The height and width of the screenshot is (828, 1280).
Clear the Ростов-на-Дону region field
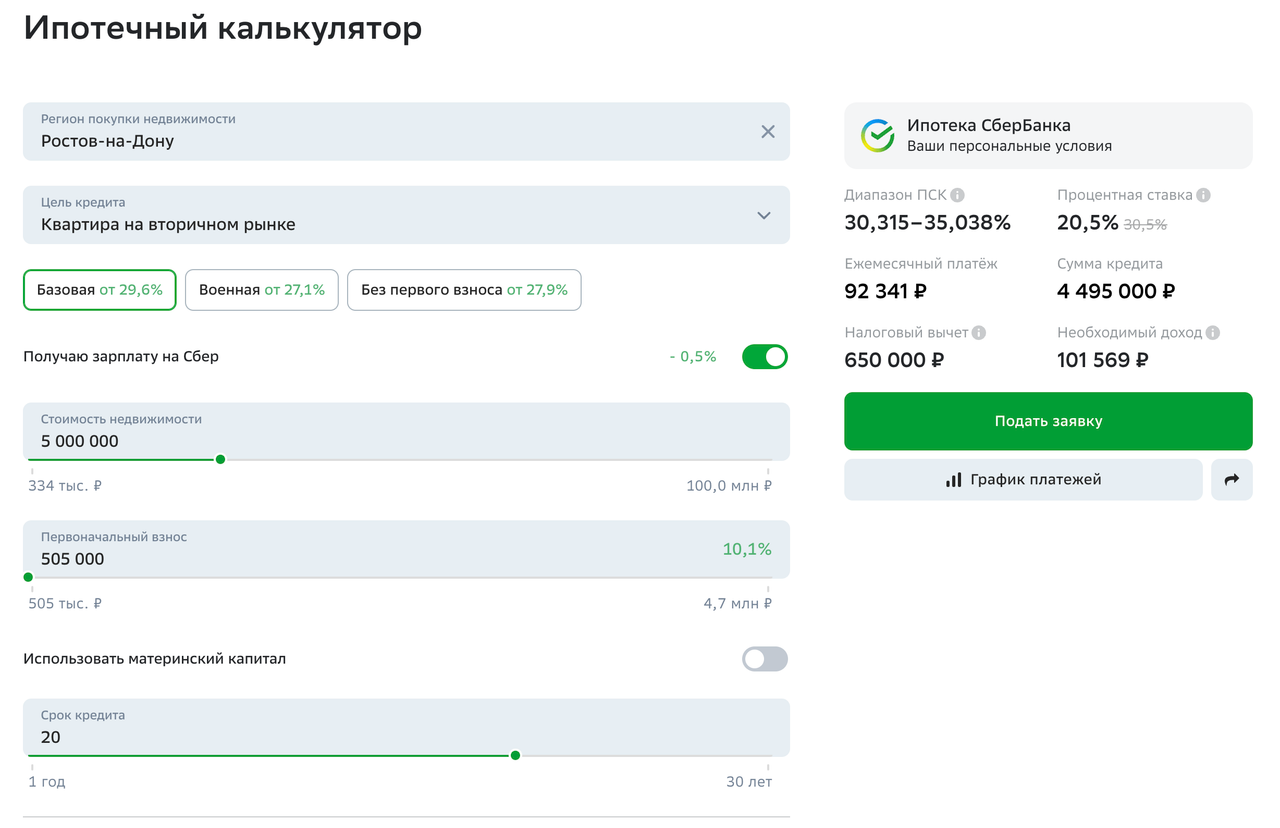(768, 132)
